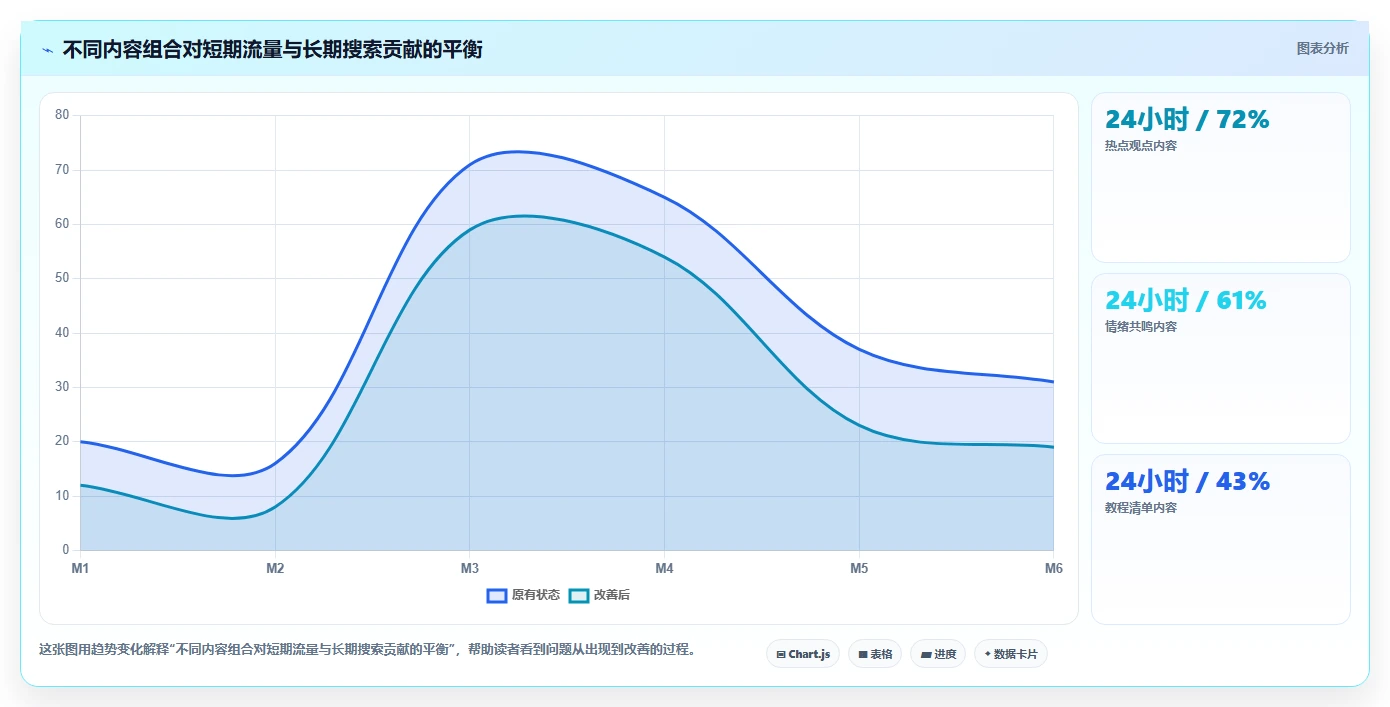
Task: Click the 图表分析 label at top right
Action: pos(1322,48)
